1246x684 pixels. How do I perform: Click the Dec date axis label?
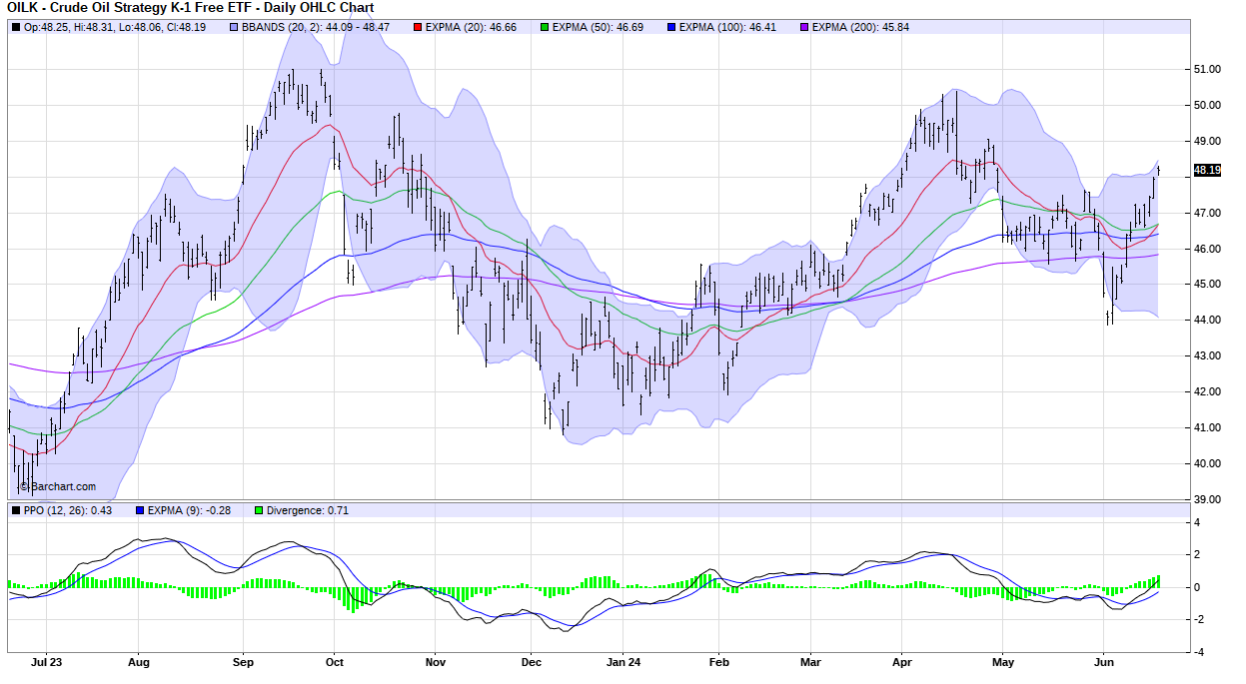pos(531,662)
